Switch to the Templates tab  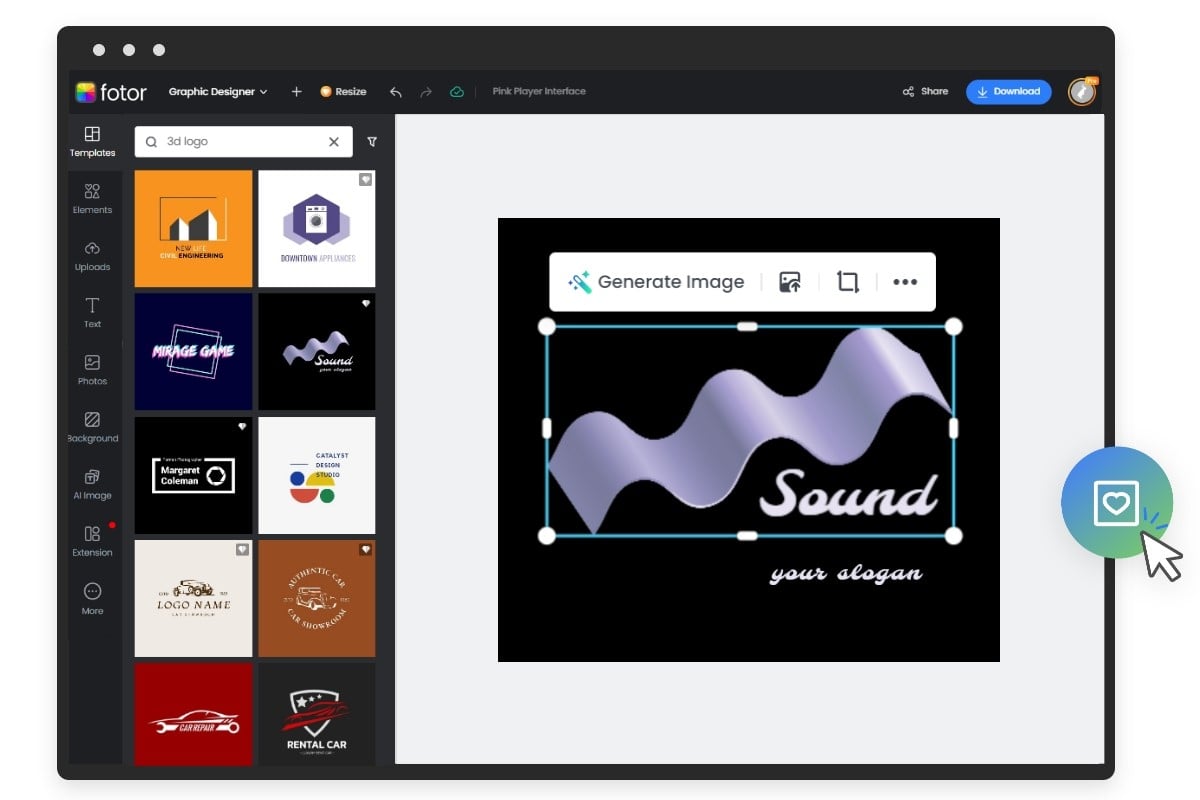92,140
